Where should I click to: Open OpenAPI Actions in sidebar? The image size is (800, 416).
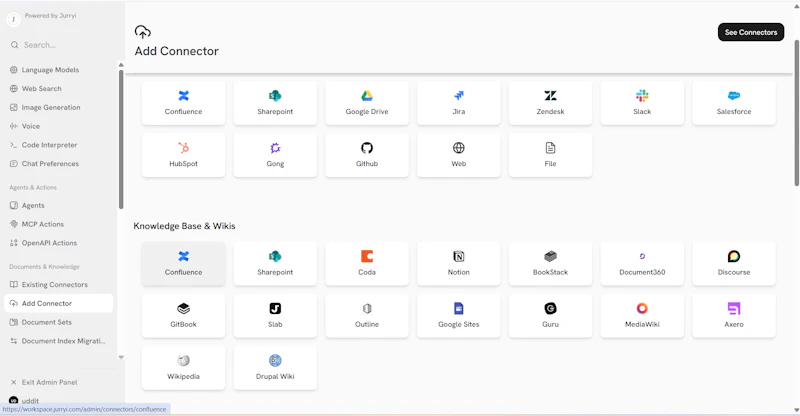59,243
